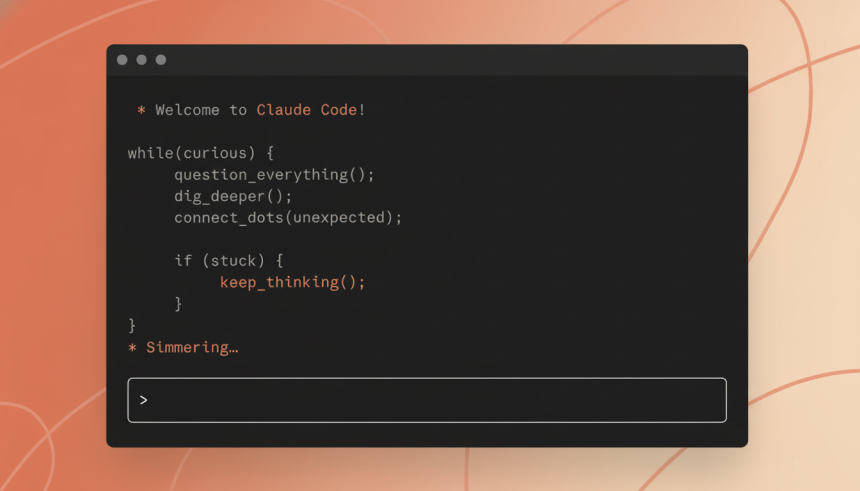
Task: Click the Simmering… status text
Action: point(192,347)
